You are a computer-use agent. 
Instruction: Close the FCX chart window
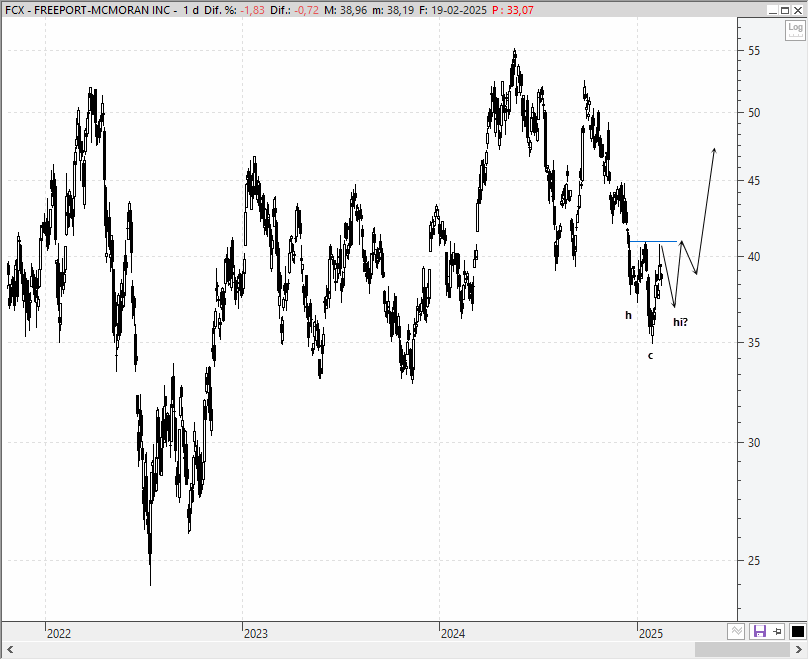(798, 10)
